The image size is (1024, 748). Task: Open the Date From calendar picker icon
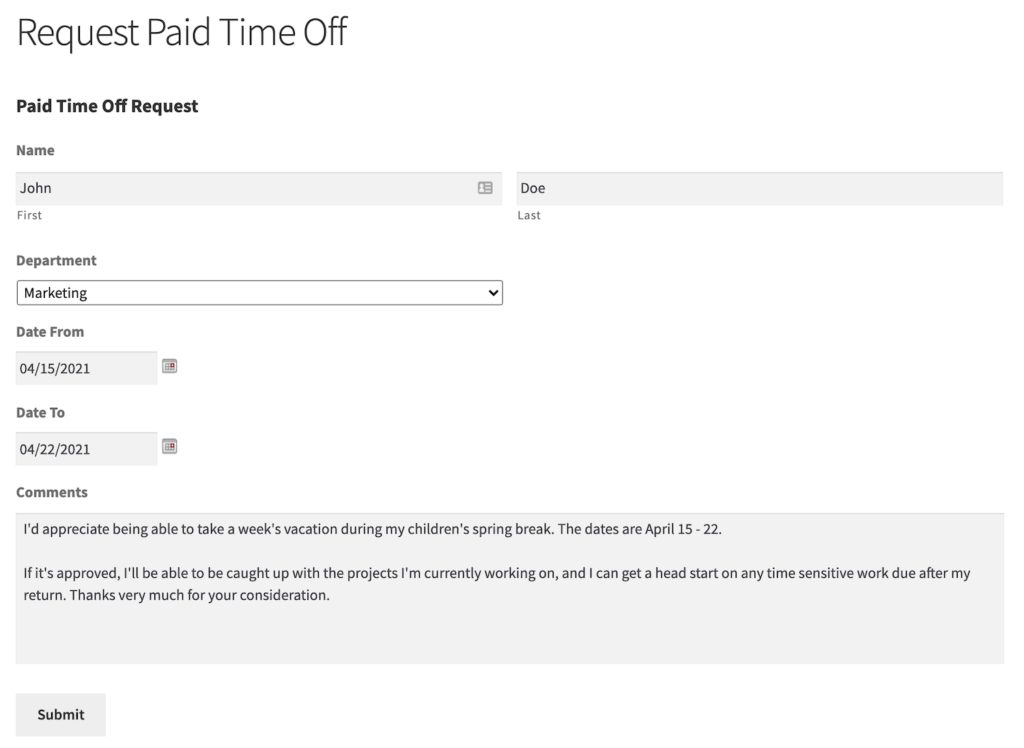(x=170, y=367)
